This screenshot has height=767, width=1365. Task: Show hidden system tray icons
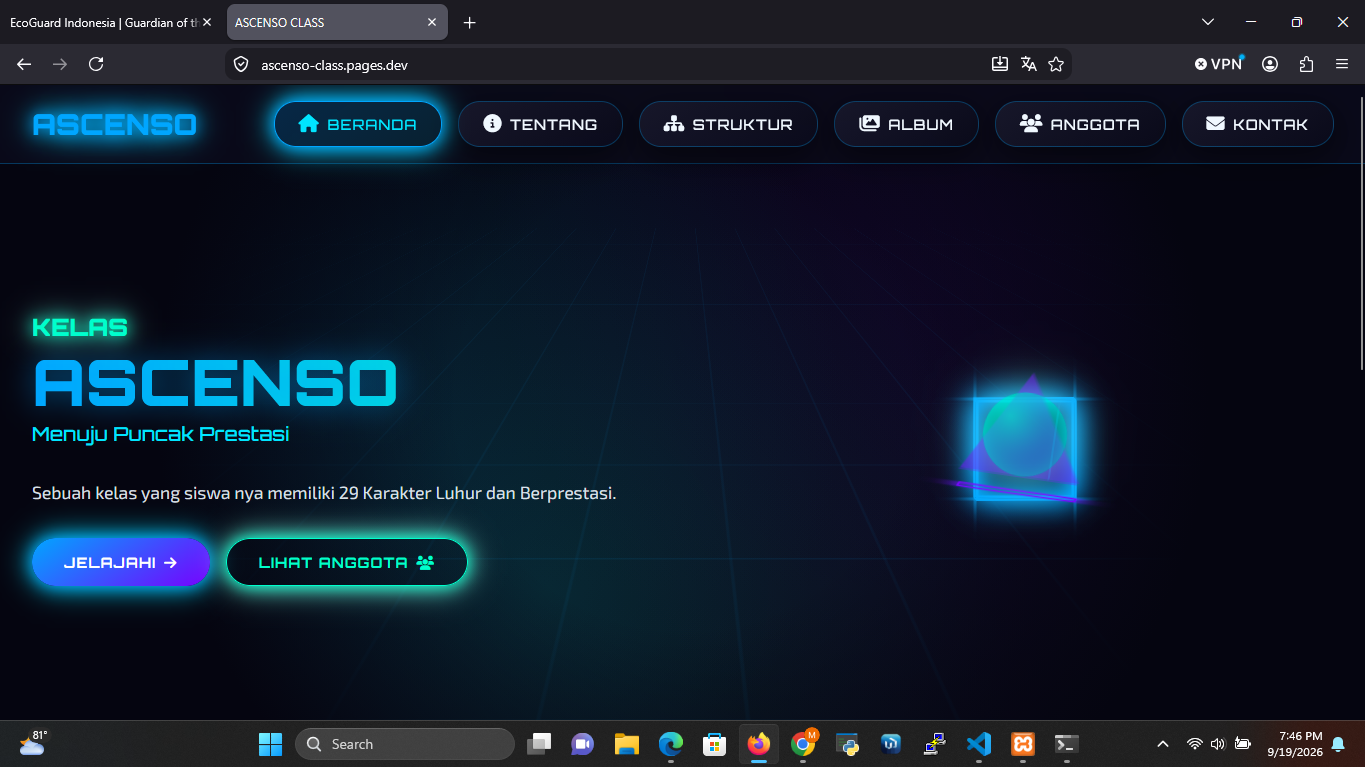[x=1163, y=744]
